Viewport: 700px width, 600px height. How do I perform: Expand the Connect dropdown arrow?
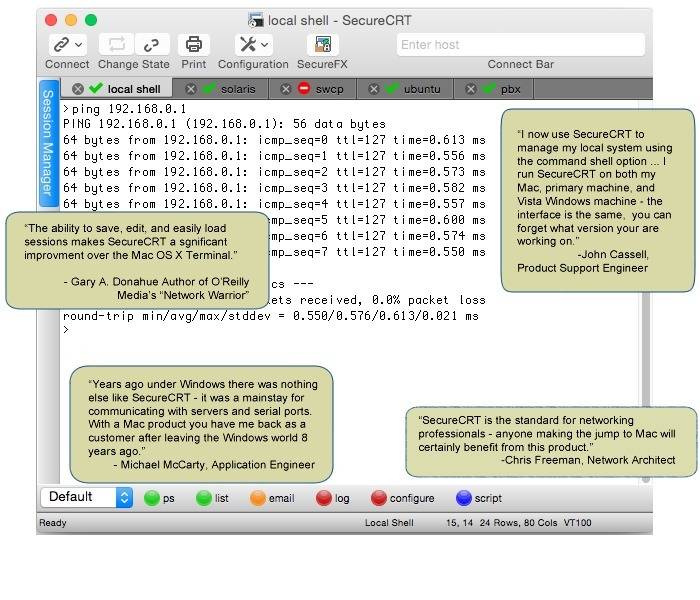point(79,45)
